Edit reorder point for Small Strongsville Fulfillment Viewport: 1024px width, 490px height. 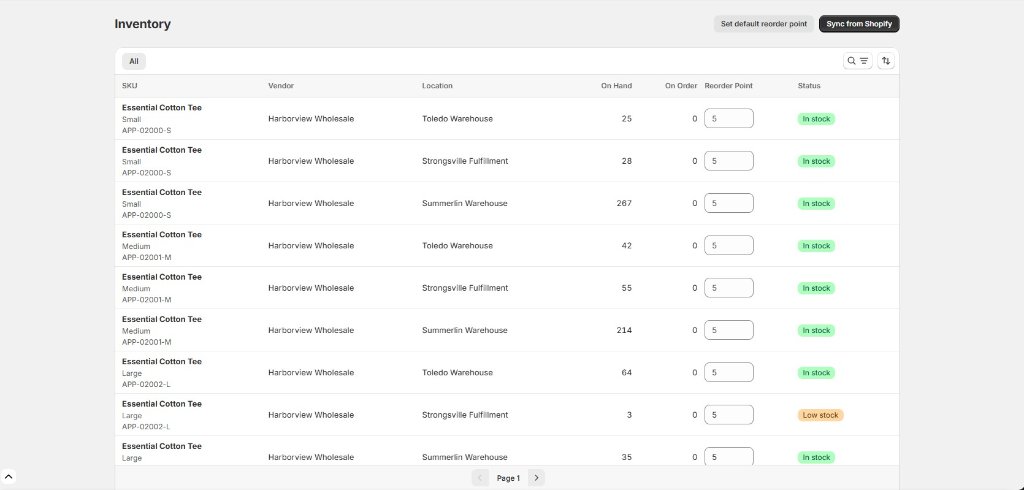pos(728,161)
